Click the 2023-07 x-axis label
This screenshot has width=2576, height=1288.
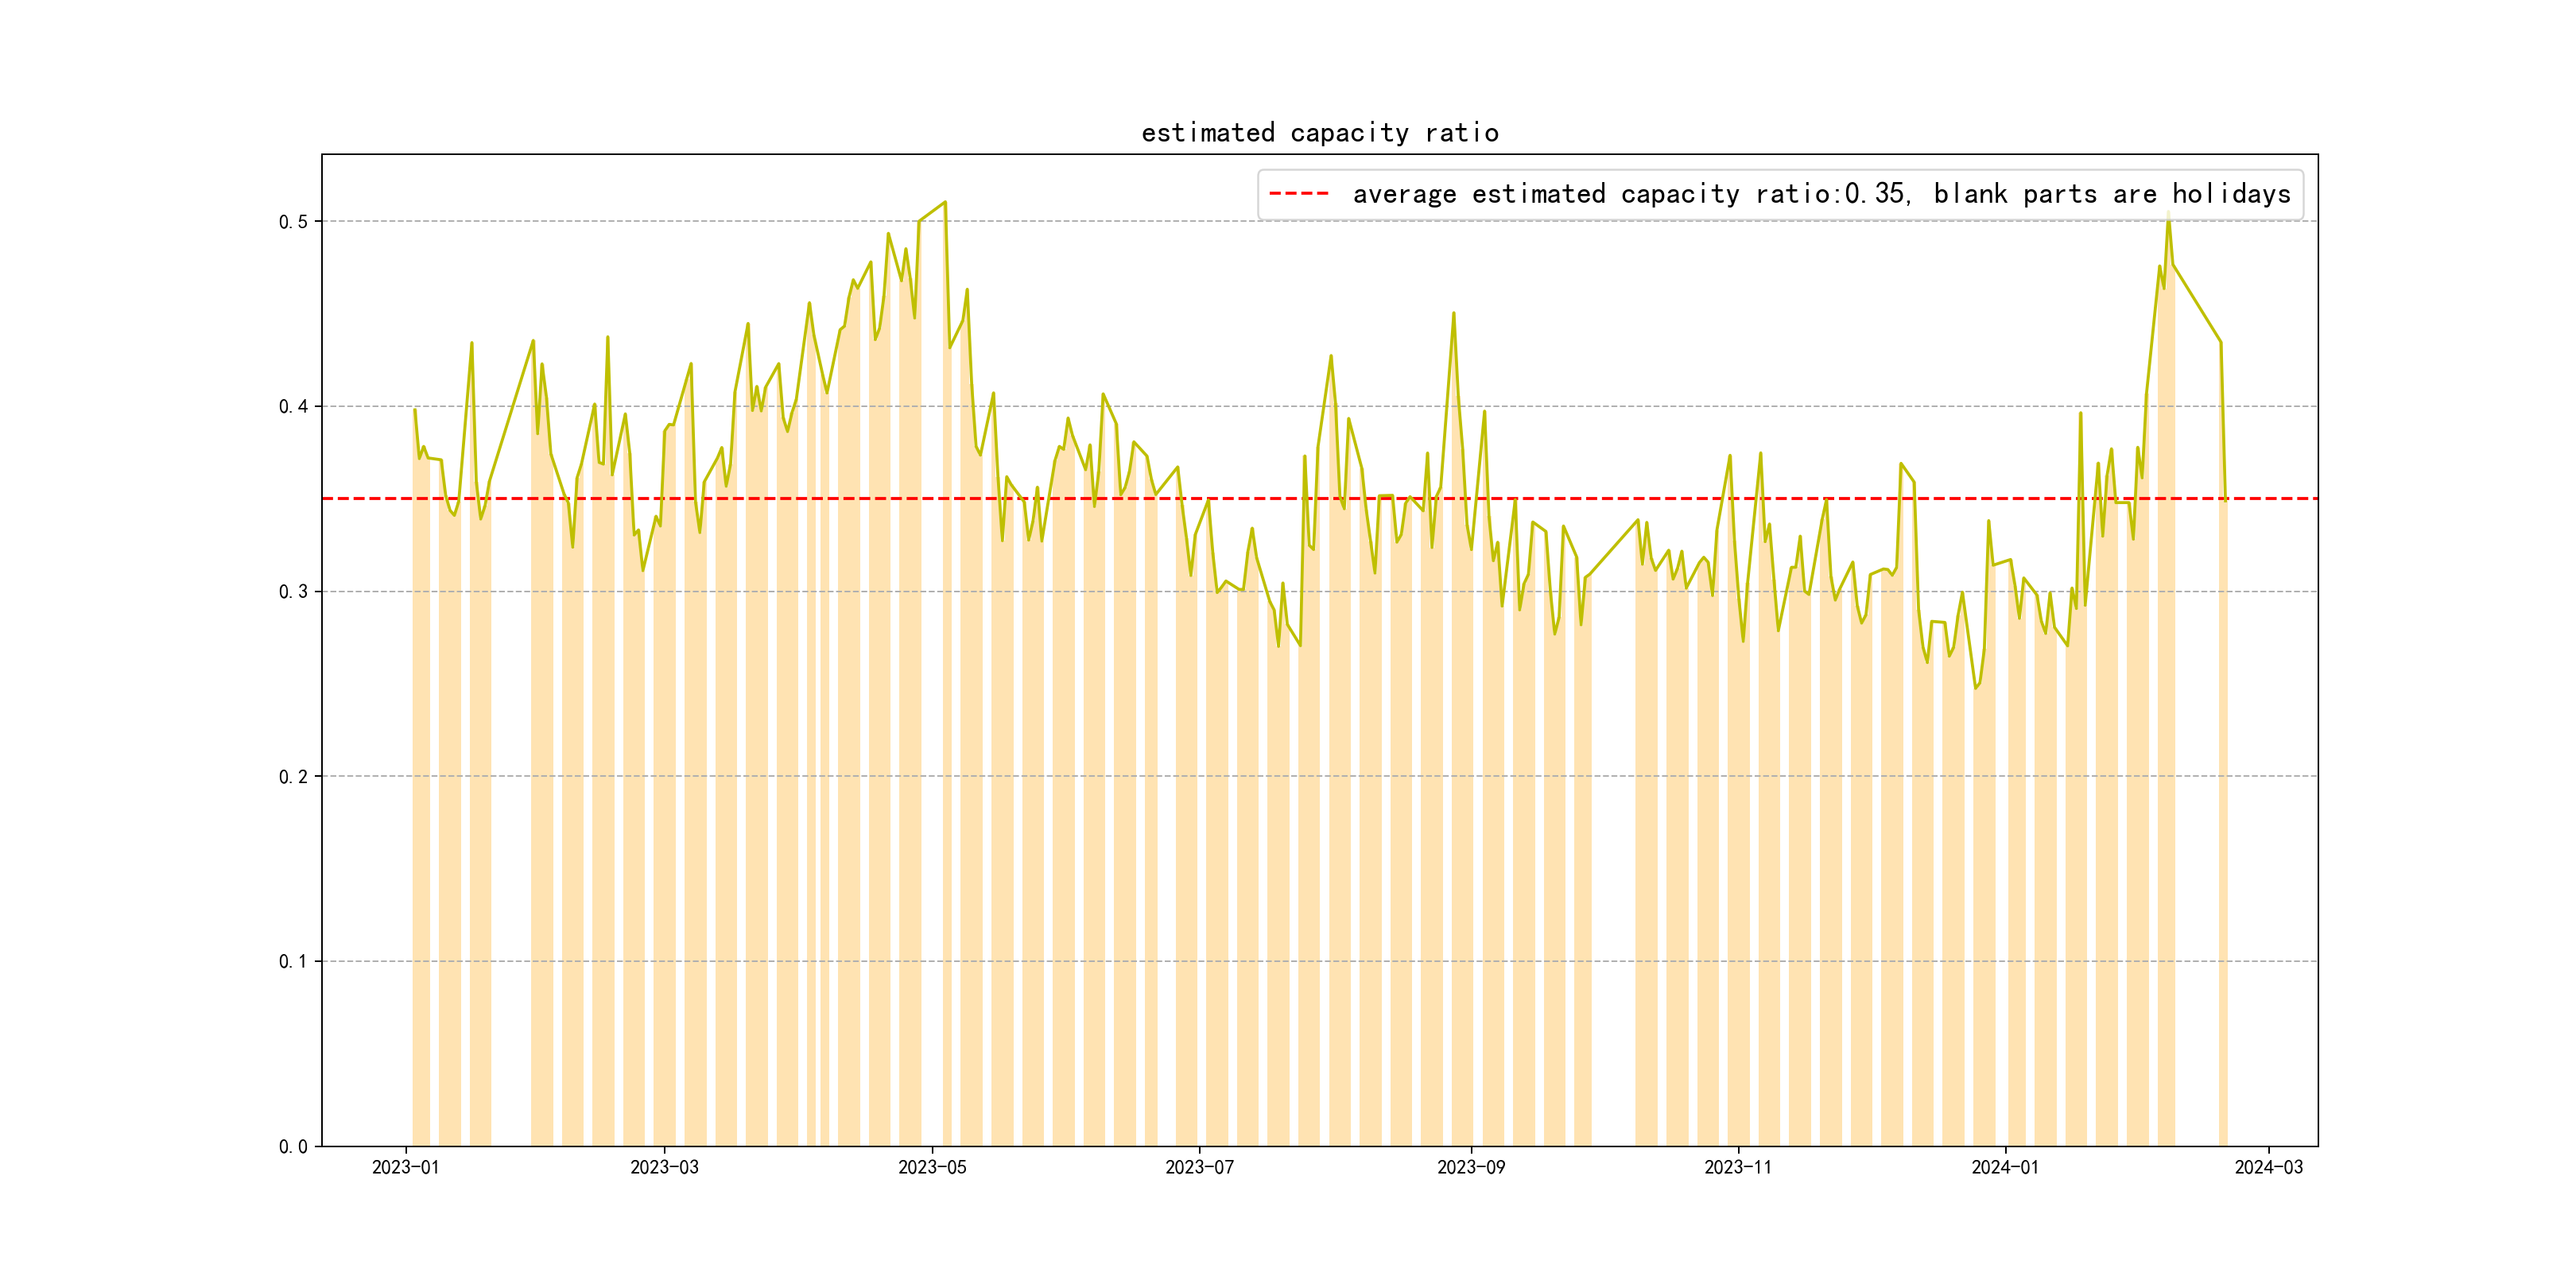[1199, 1168]
